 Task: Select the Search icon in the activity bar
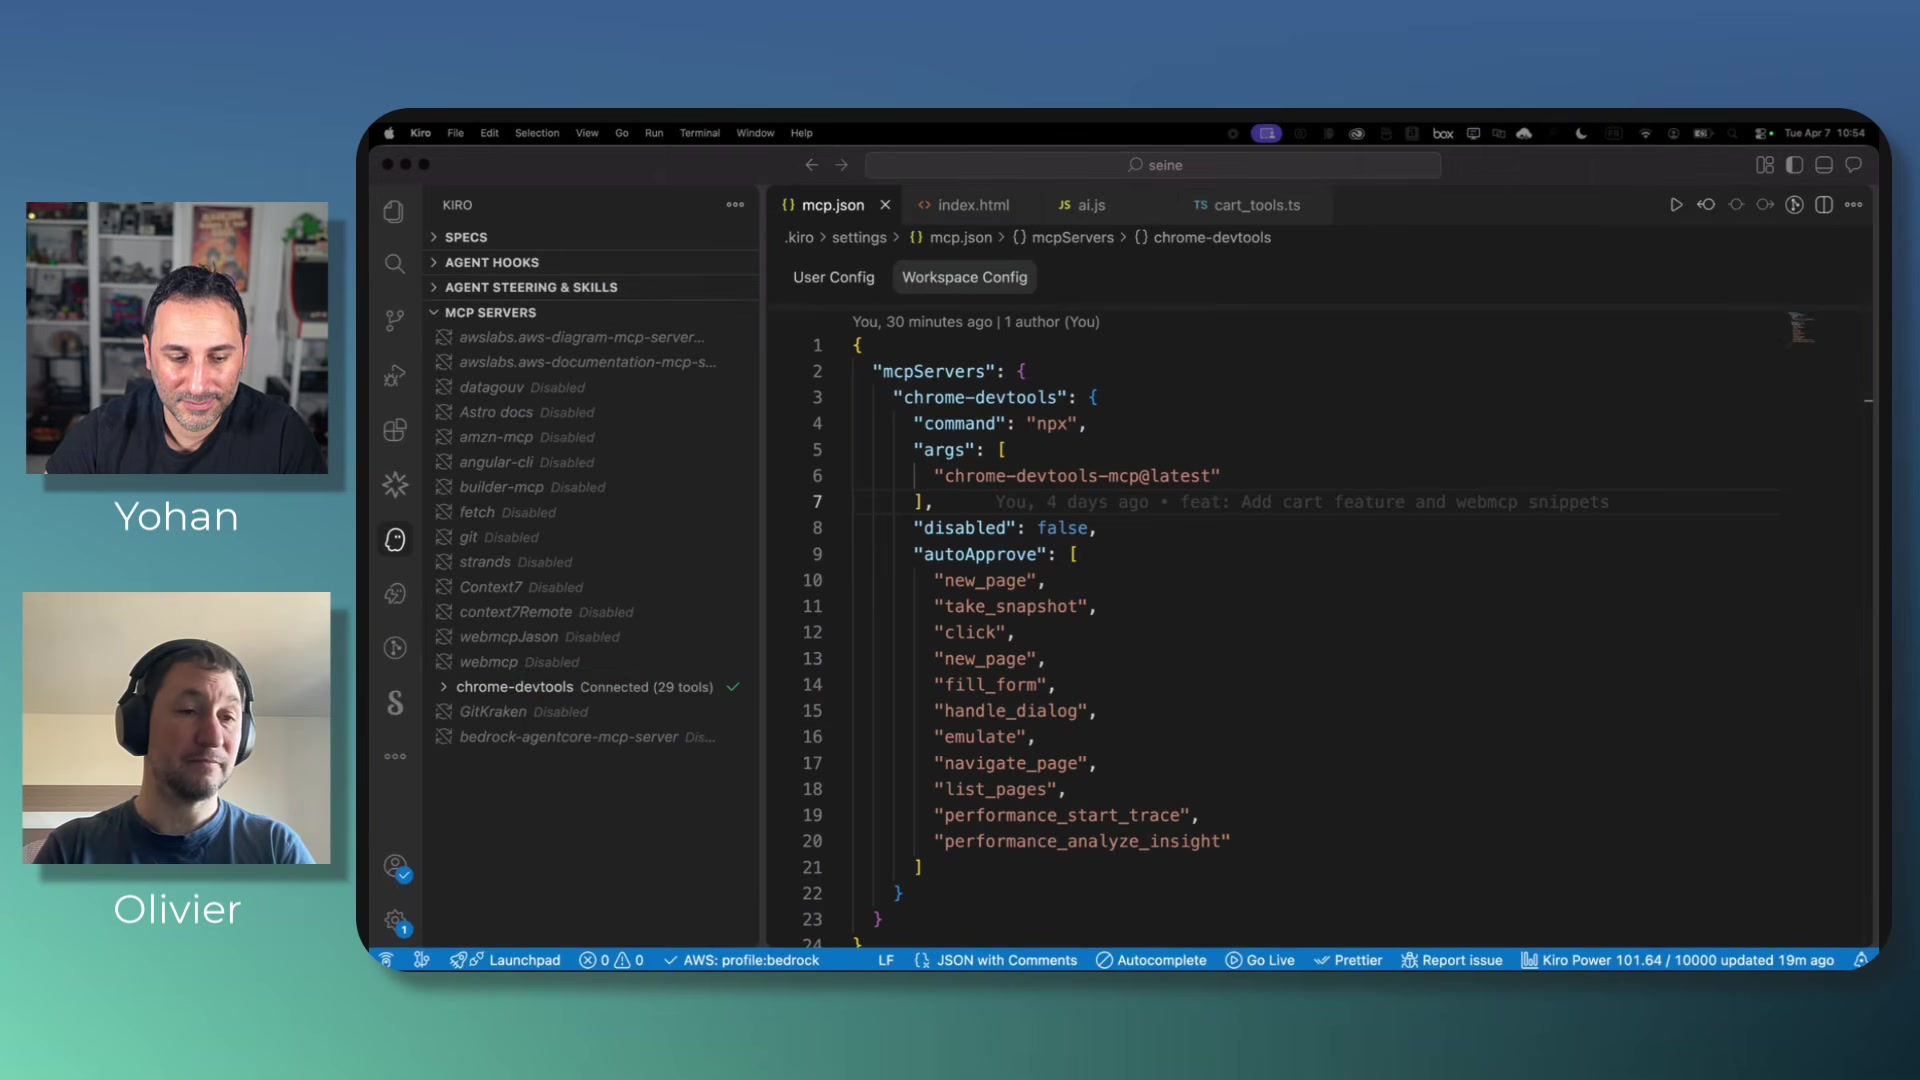(394, 263)
